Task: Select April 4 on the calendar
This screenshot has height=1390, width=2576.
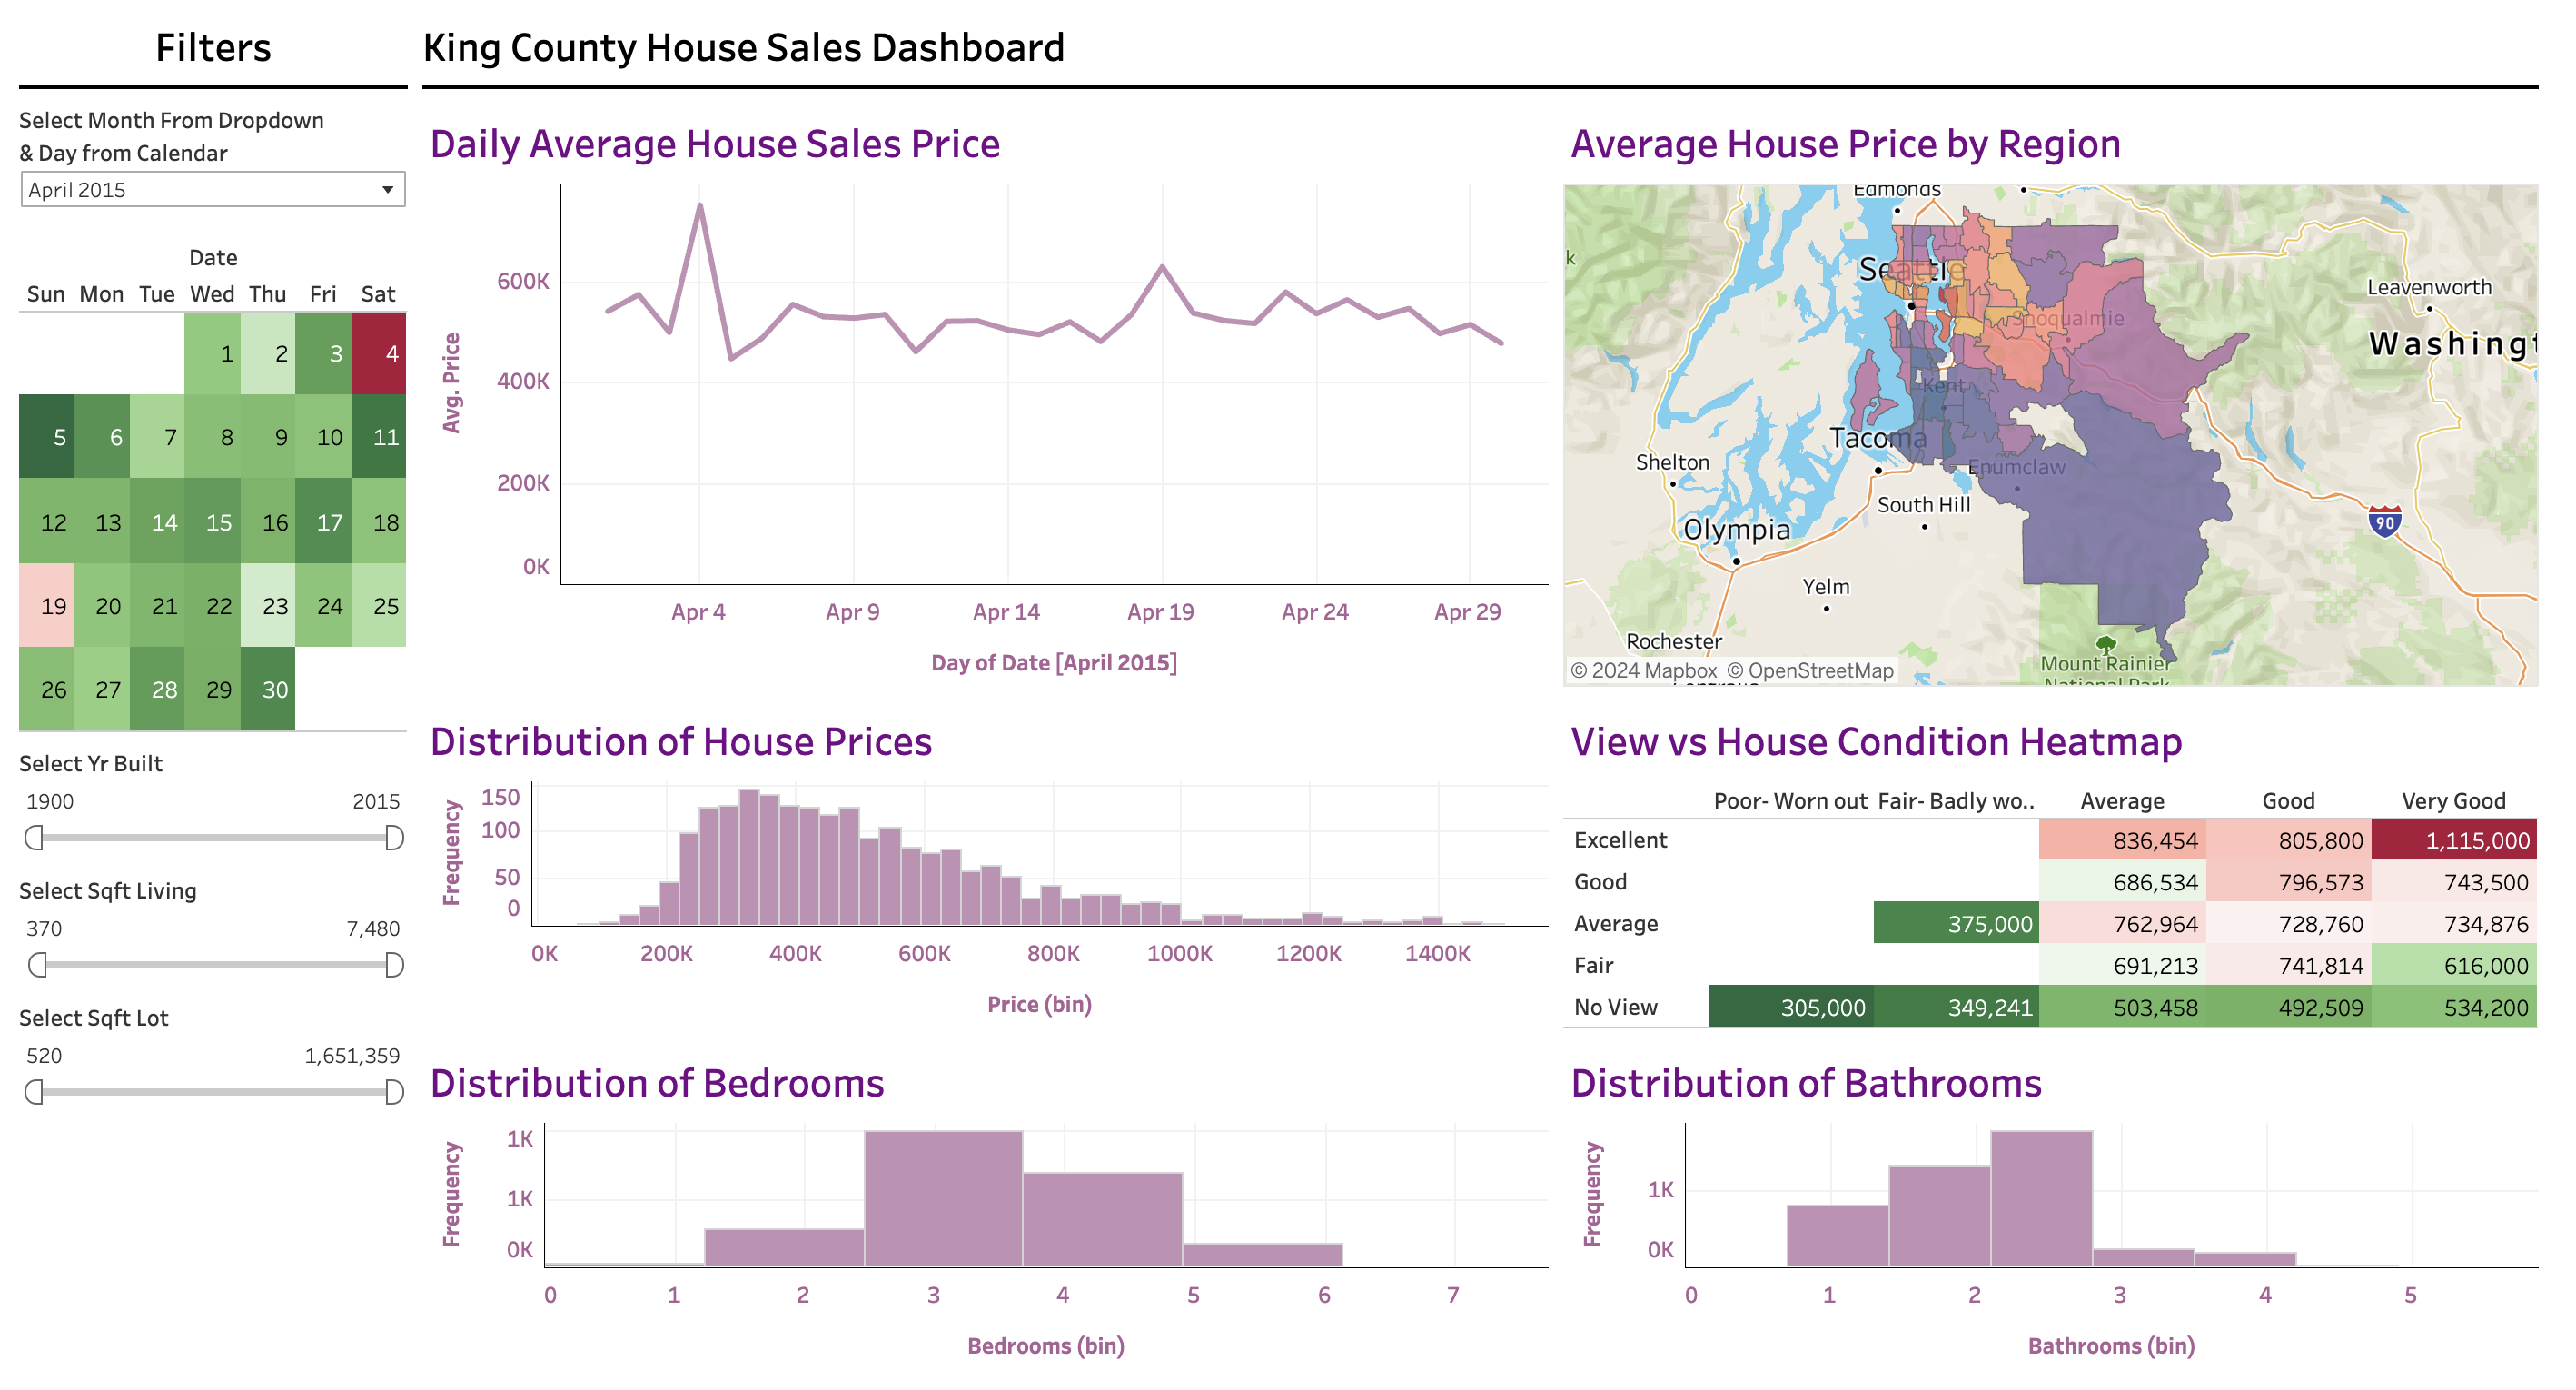Action: pos(379,353)
